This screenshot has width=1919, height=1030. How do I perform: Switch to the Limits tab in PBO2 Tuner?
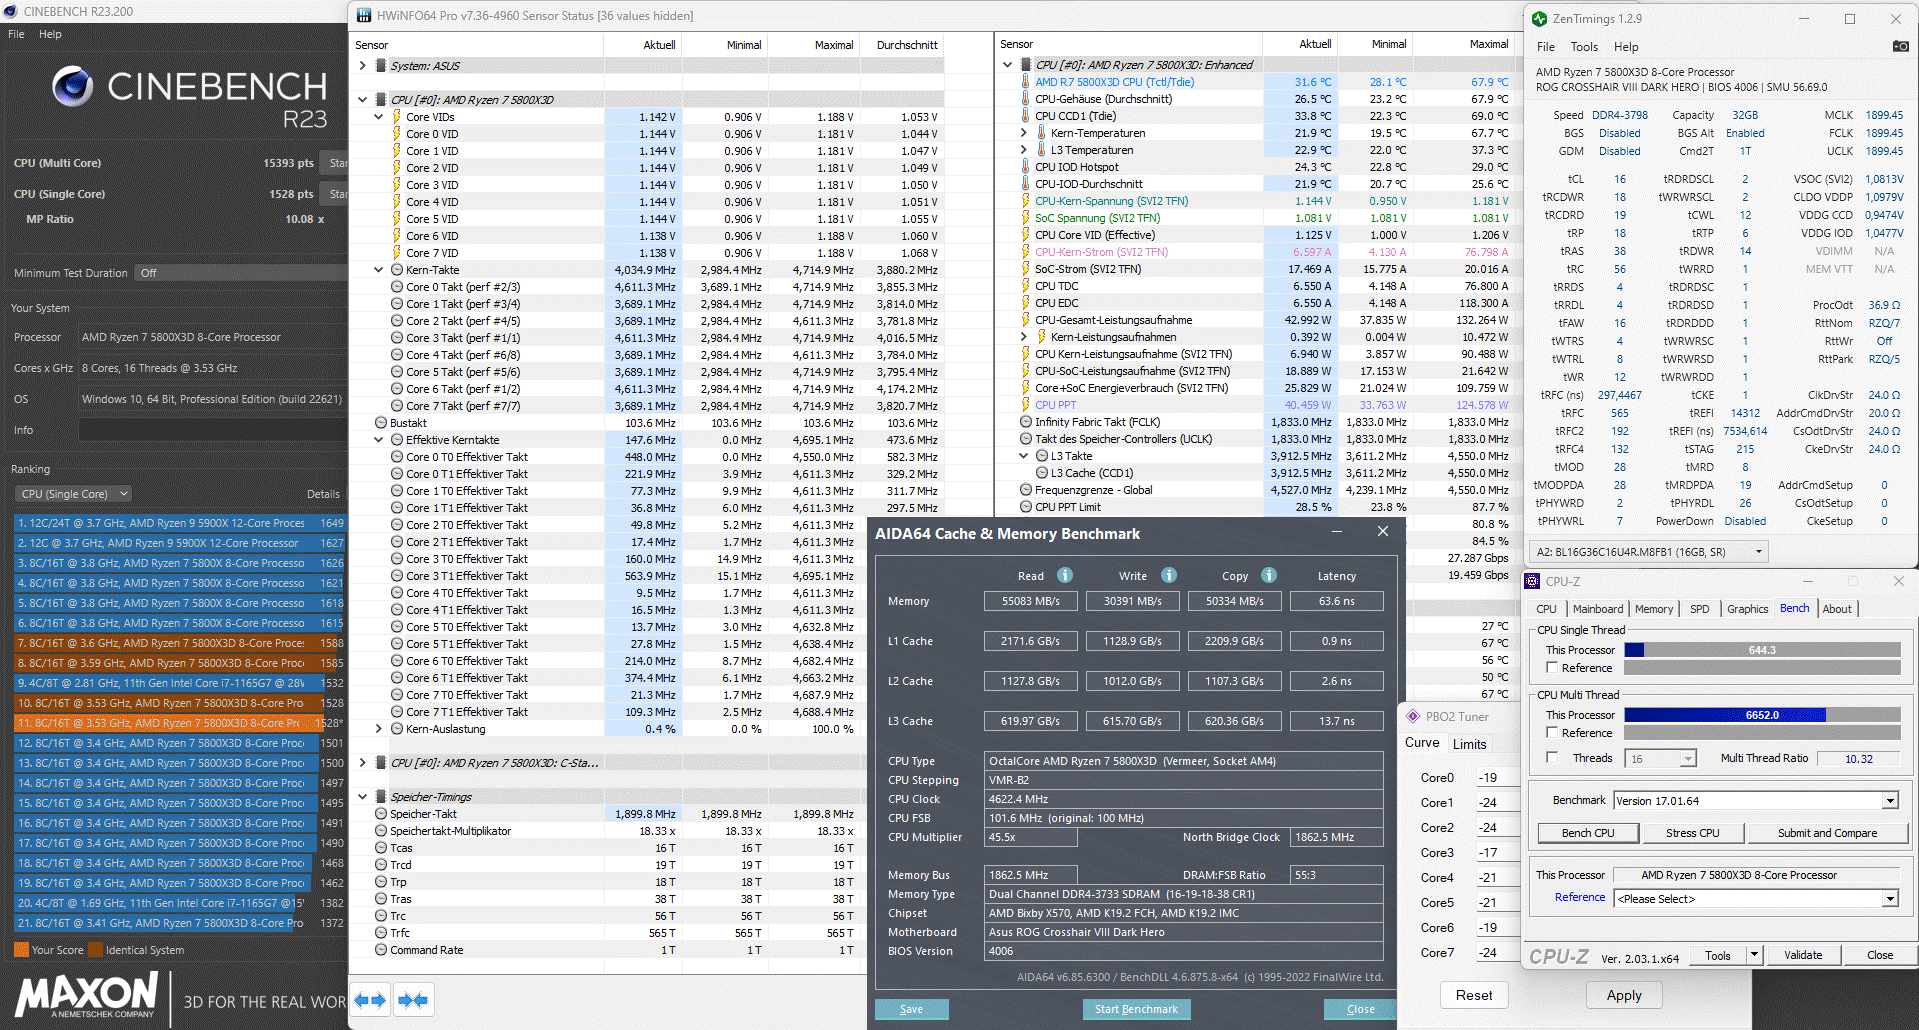click(1469, 744)
